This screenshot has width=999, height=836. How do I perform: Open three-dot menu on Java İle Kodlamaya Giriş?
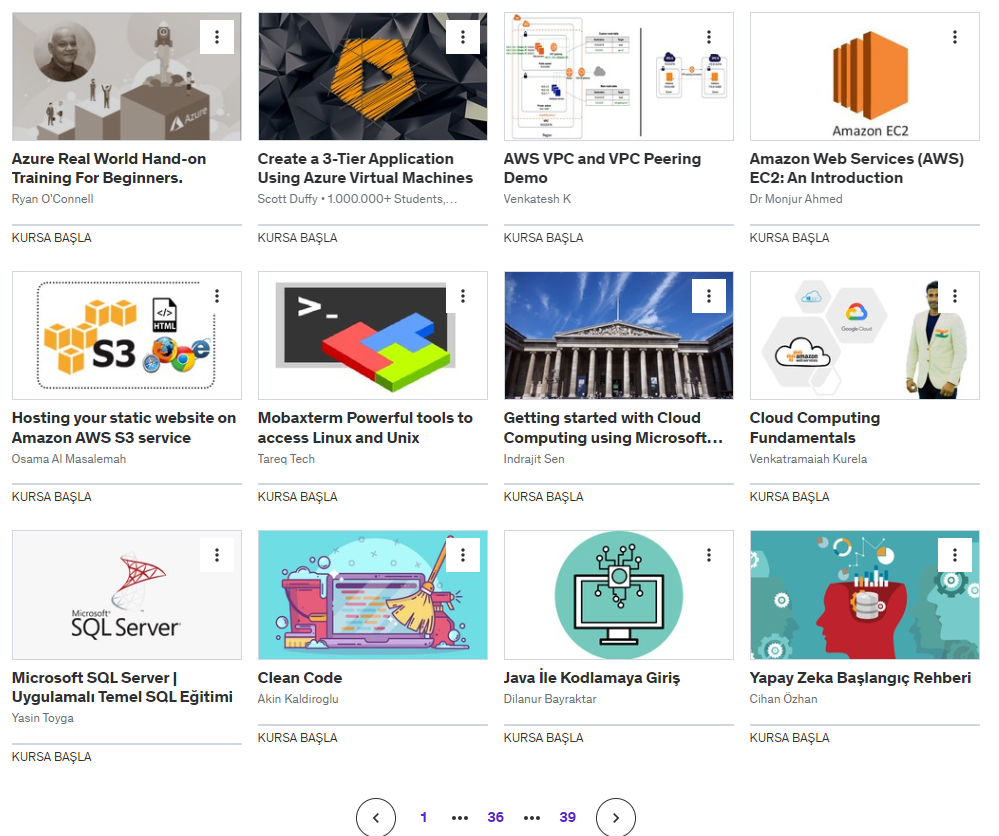709,555
